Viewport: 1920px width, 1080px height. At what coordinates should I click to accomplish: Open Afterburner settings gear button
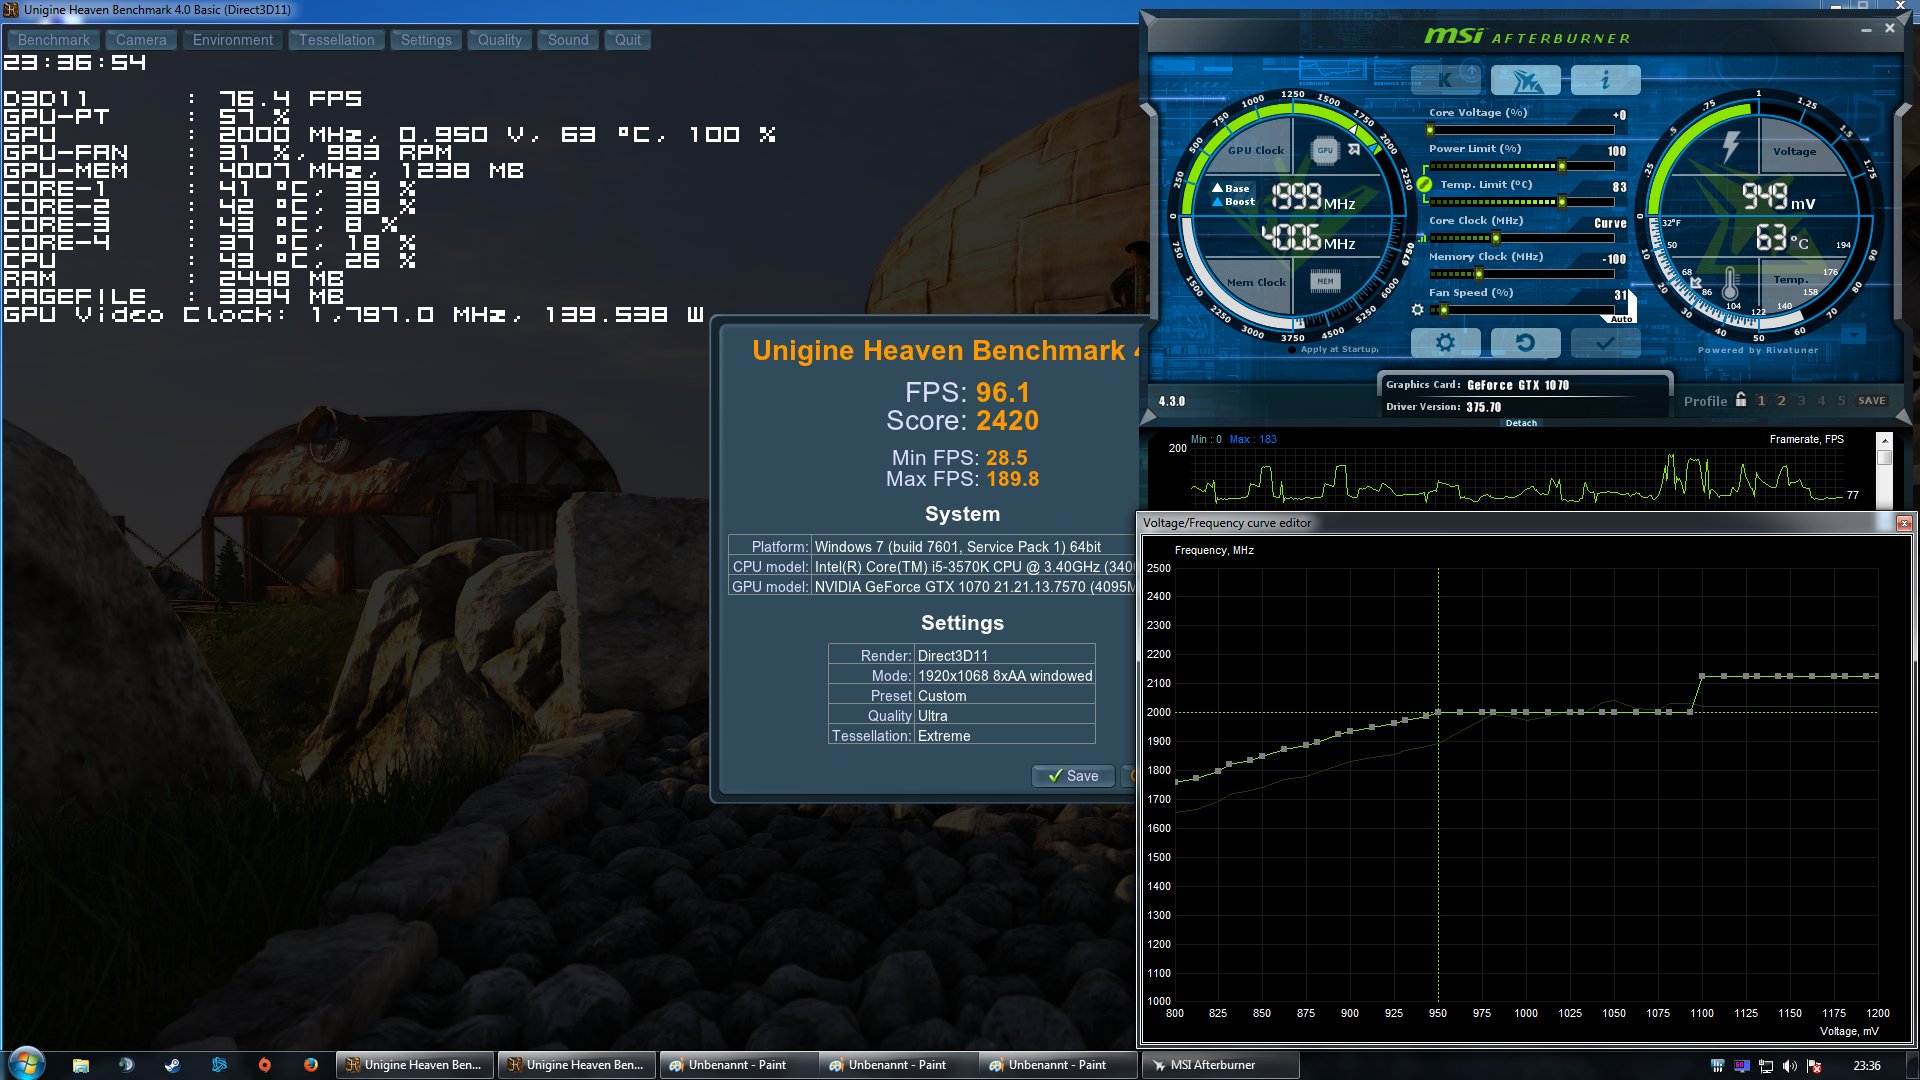(x=1445, y=343)
